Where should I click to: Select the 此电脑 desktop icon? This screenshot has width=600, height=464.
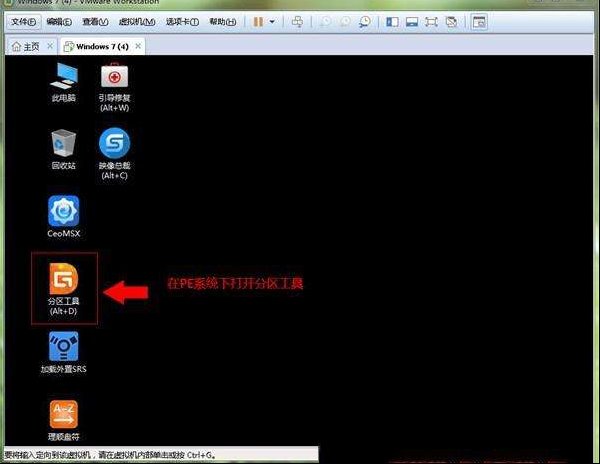click(64, 81)
